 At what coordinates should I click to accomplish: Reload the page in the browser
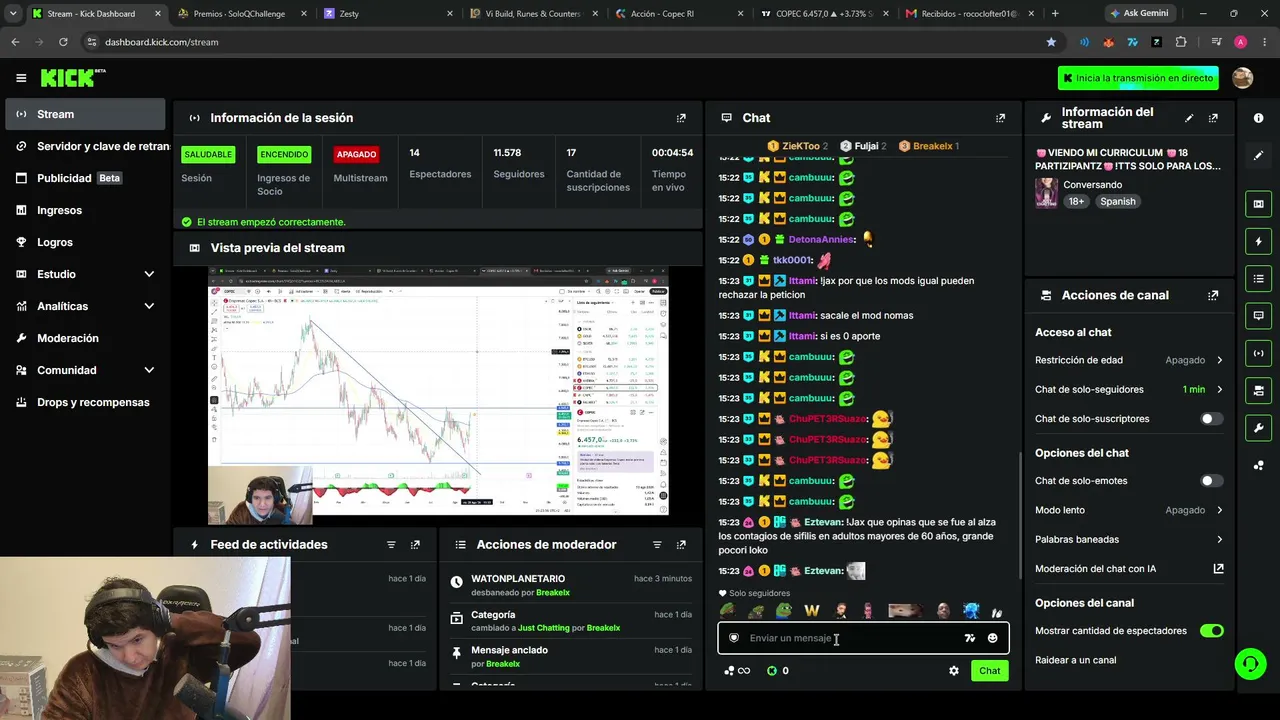pos(63,42)
